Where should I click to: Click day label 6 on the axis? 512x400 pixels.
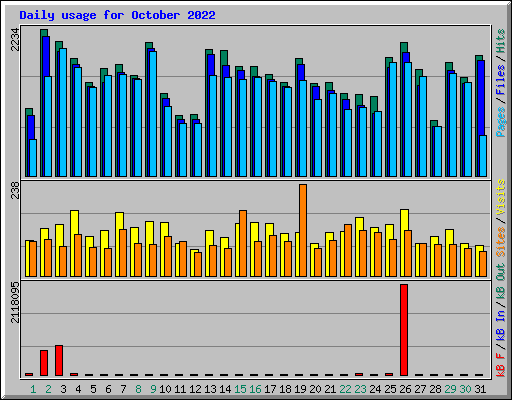coord(108,389)
